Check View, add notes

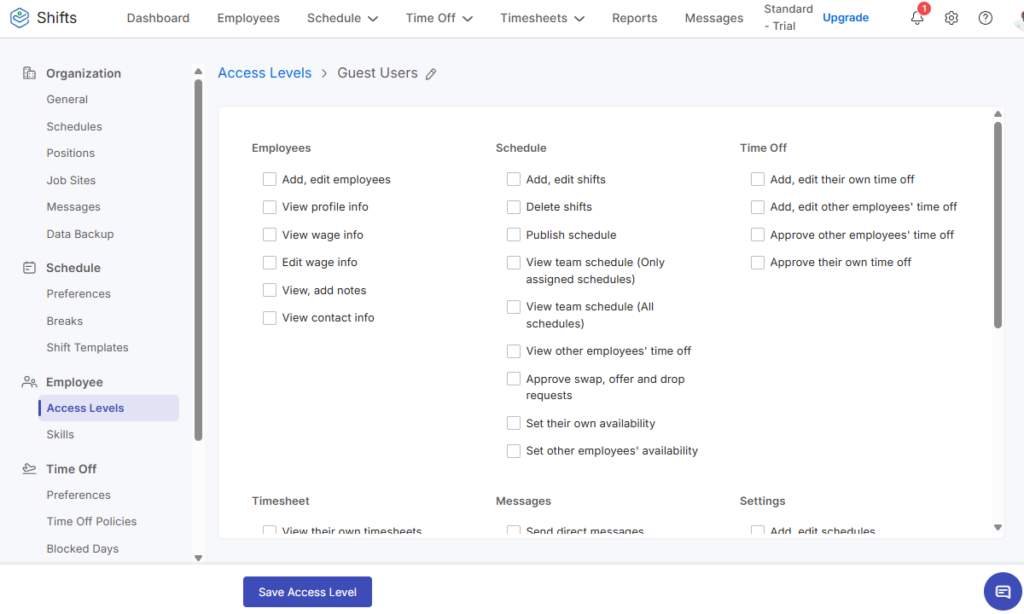[x=269, y=290]
